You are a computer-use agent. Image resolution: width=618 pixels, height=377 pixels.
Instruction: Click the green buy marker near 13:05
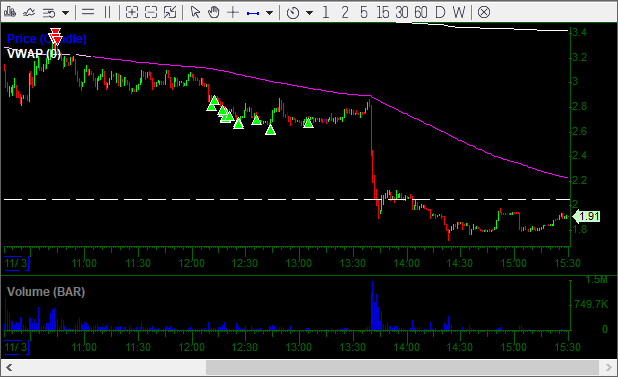tap(308, 123)
